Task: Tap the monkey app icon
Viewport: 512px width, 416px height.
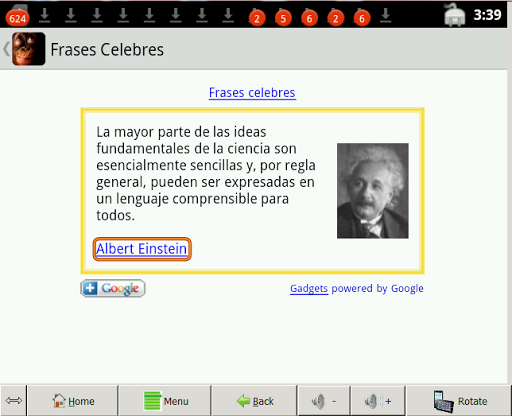Action: pyautogui.click(x=29, y=49)
